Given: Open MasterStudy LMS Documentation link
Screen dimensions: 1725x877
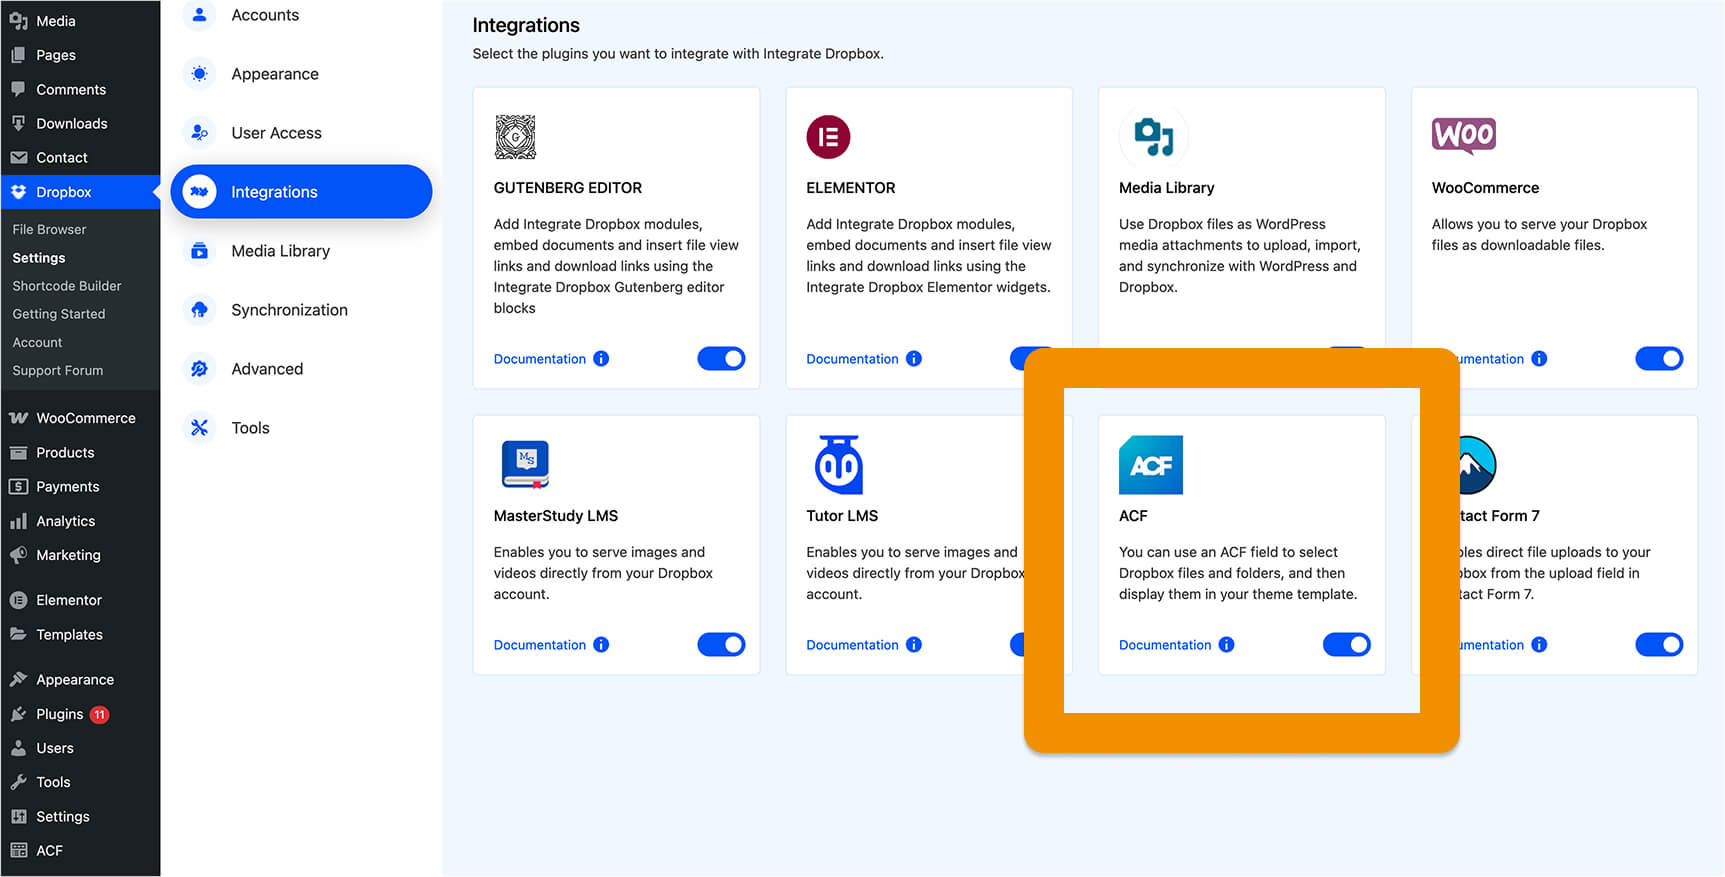Looking at the screenshot, I should pyautogui.click(x=540, y=645).
